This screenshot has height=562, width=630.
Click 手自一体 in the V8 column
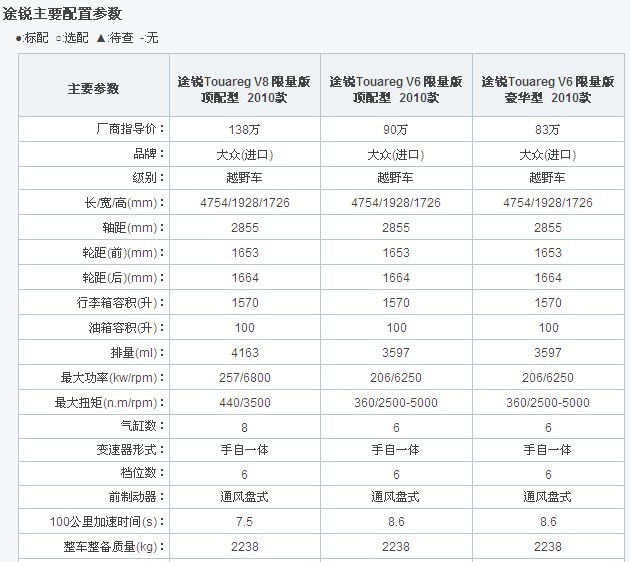tap(244, 450)
